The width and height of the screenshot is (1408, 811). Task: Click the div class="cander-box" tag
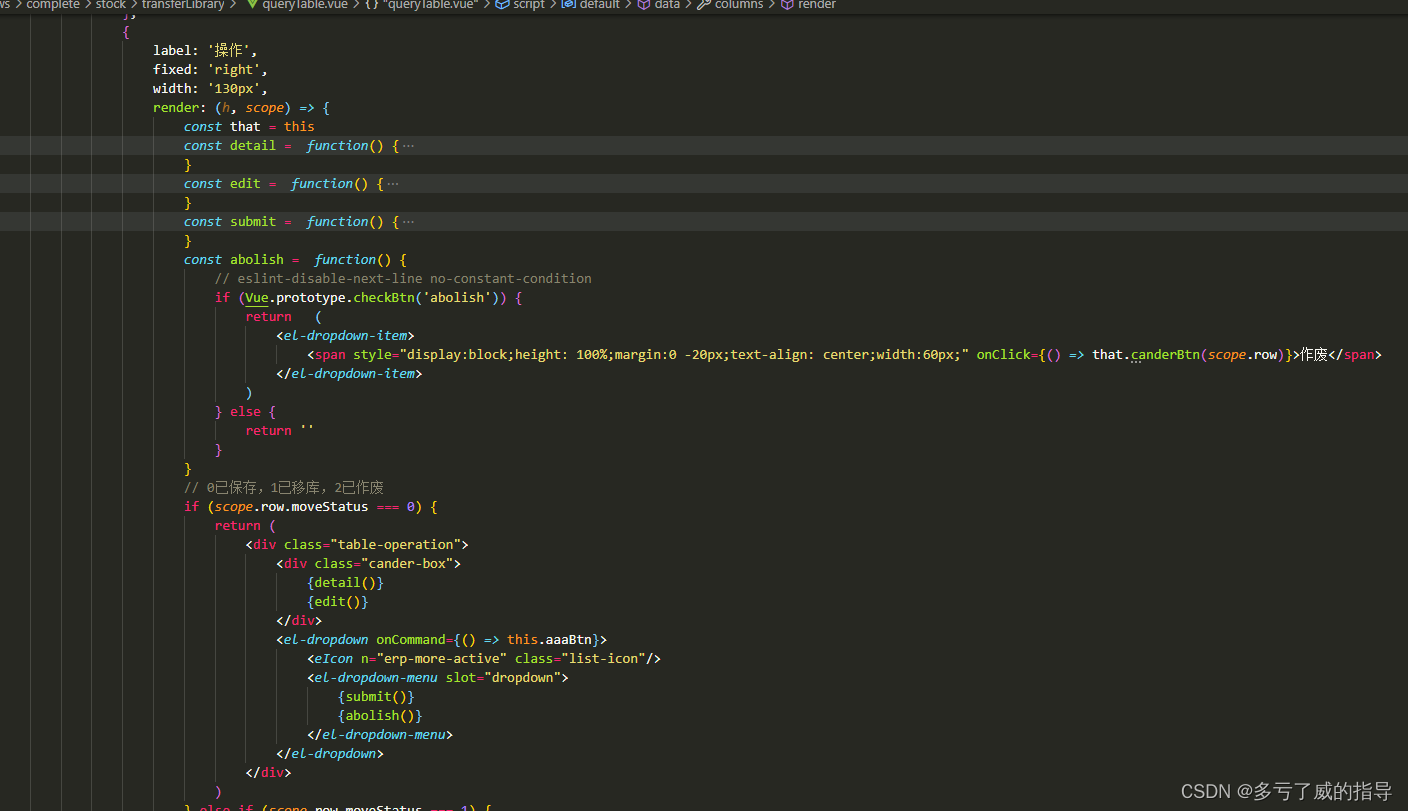[x=369, y=564]
